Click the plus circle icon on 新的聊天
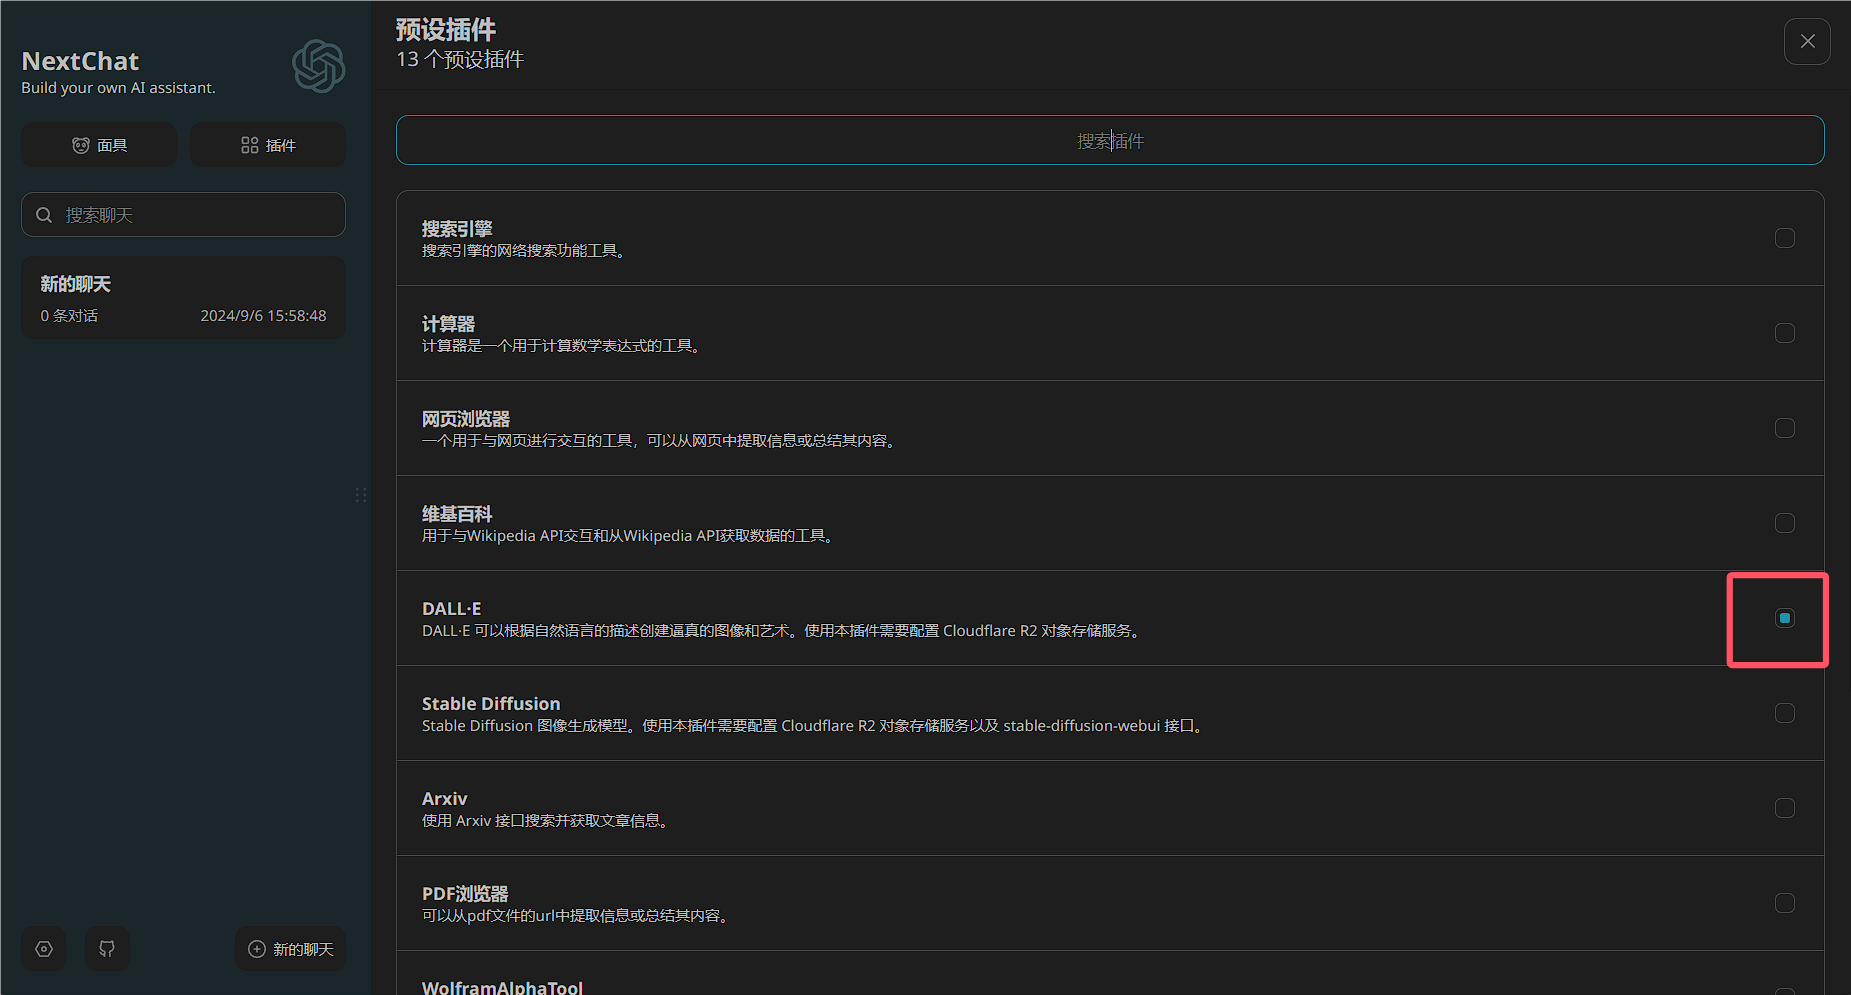Image resolution: width=1851 pixels, height=995 pixels. click(257, 949)
